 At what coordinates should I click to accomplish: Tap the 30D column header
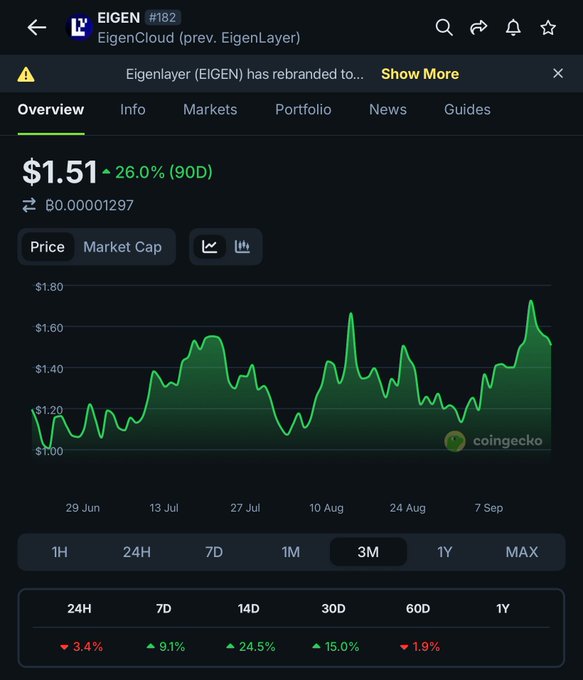(x=334, y=609)
